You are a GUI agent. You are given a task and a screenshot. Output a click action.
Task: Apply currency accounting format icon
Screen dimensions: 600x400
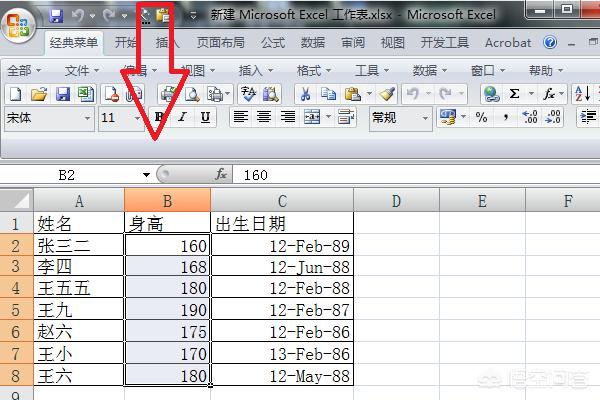coord(448,117)
